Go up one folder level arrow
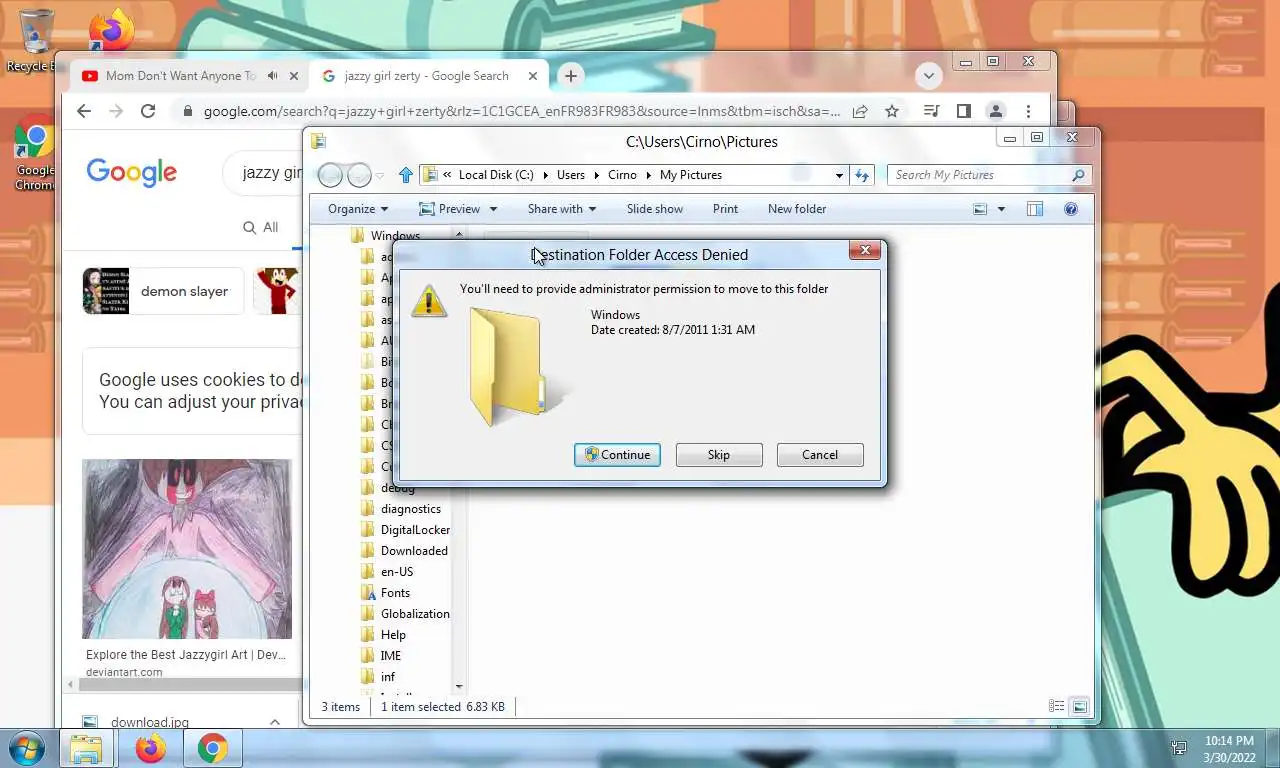This screenshot has height=768, width=1280. pos(405,175)
